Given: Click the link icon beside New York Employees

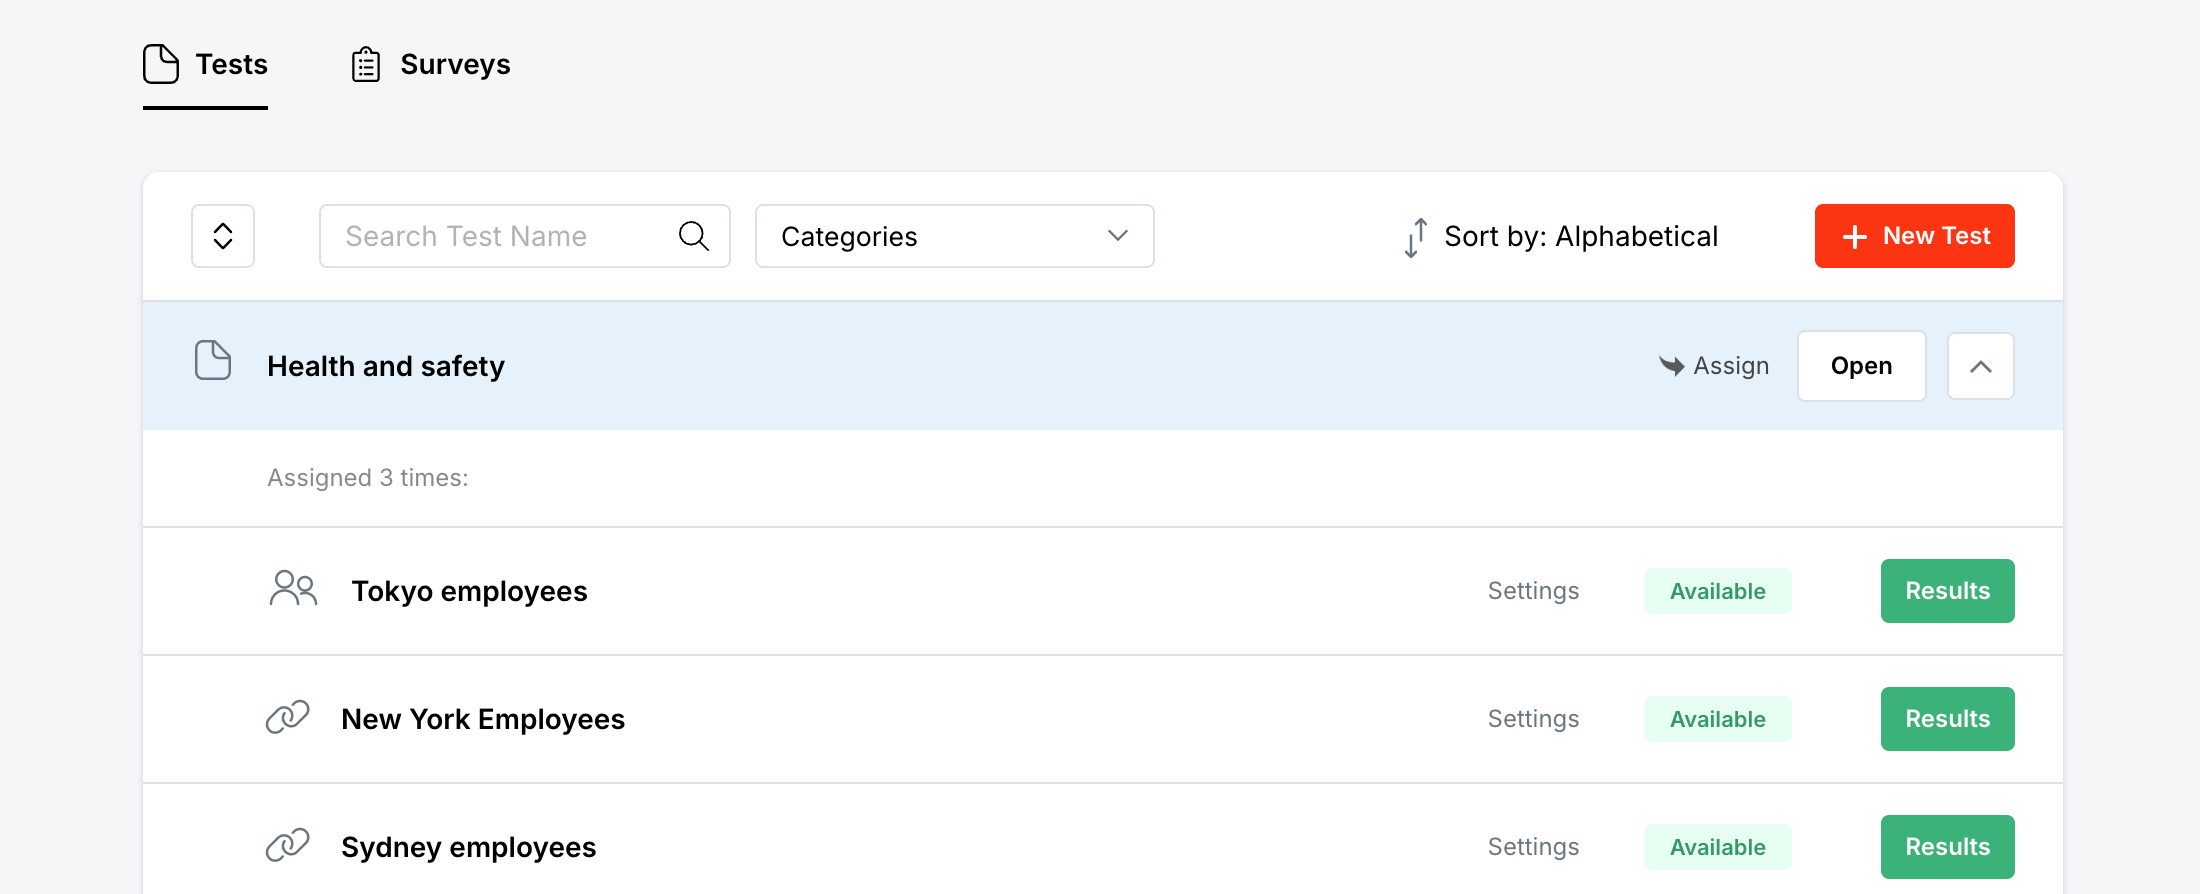Looking at the screenshot, I should (x=287, y=717).
